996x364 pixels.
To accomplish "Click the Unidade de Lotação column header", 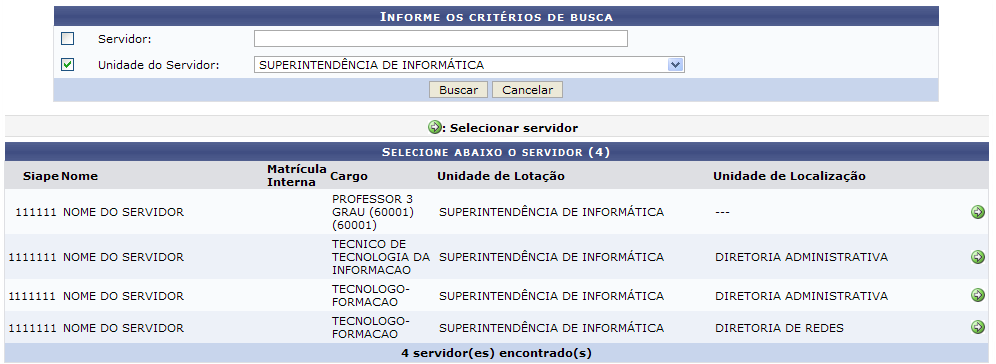I will click(x=501, y=176).
